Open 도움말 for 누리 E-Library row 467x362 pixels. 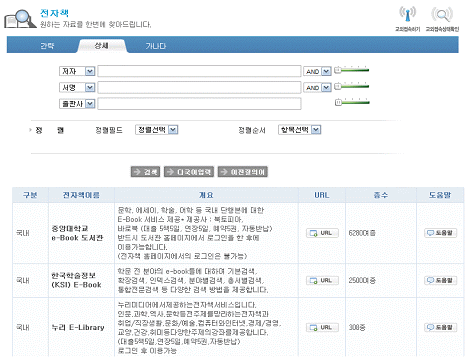440,327
